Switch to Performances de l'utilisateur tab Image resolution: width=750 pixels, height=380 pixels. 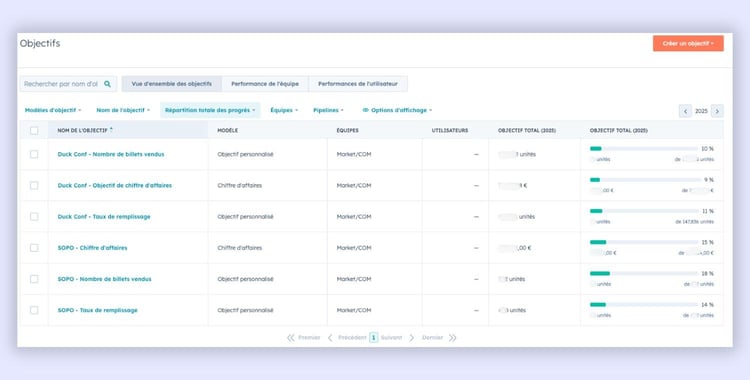coord(358,84)
